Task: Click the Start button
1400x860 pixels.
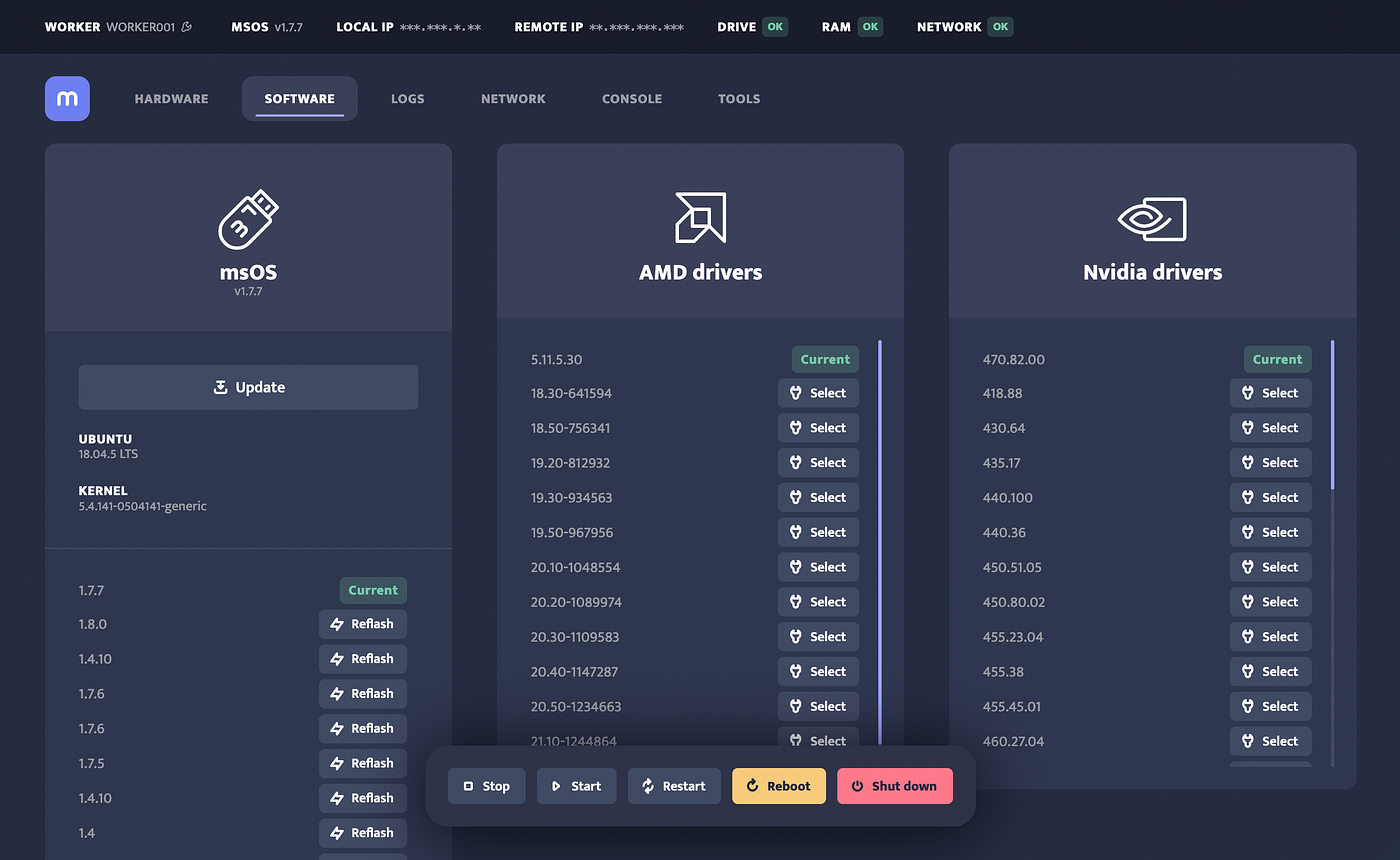Action: (577, 786)
